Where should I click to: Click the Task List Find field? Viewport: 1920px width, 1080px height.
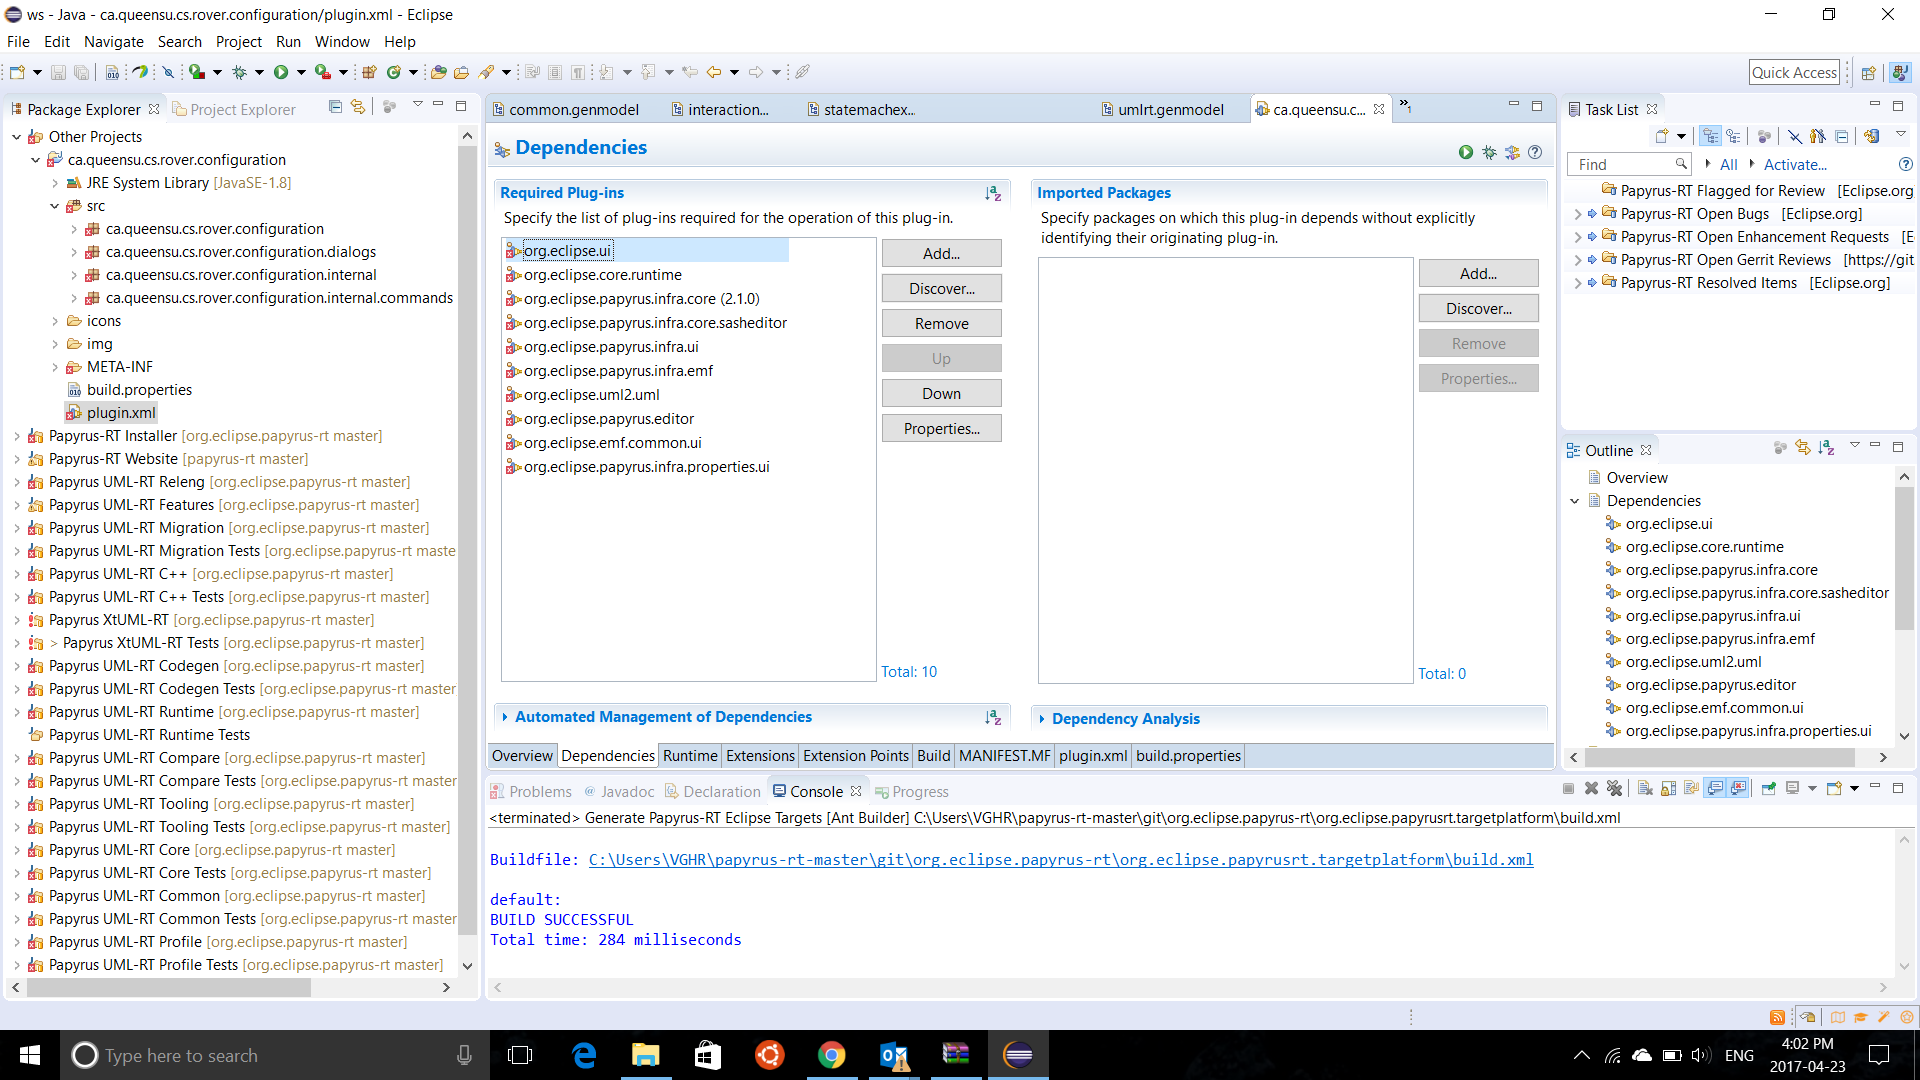point(1621,165)
